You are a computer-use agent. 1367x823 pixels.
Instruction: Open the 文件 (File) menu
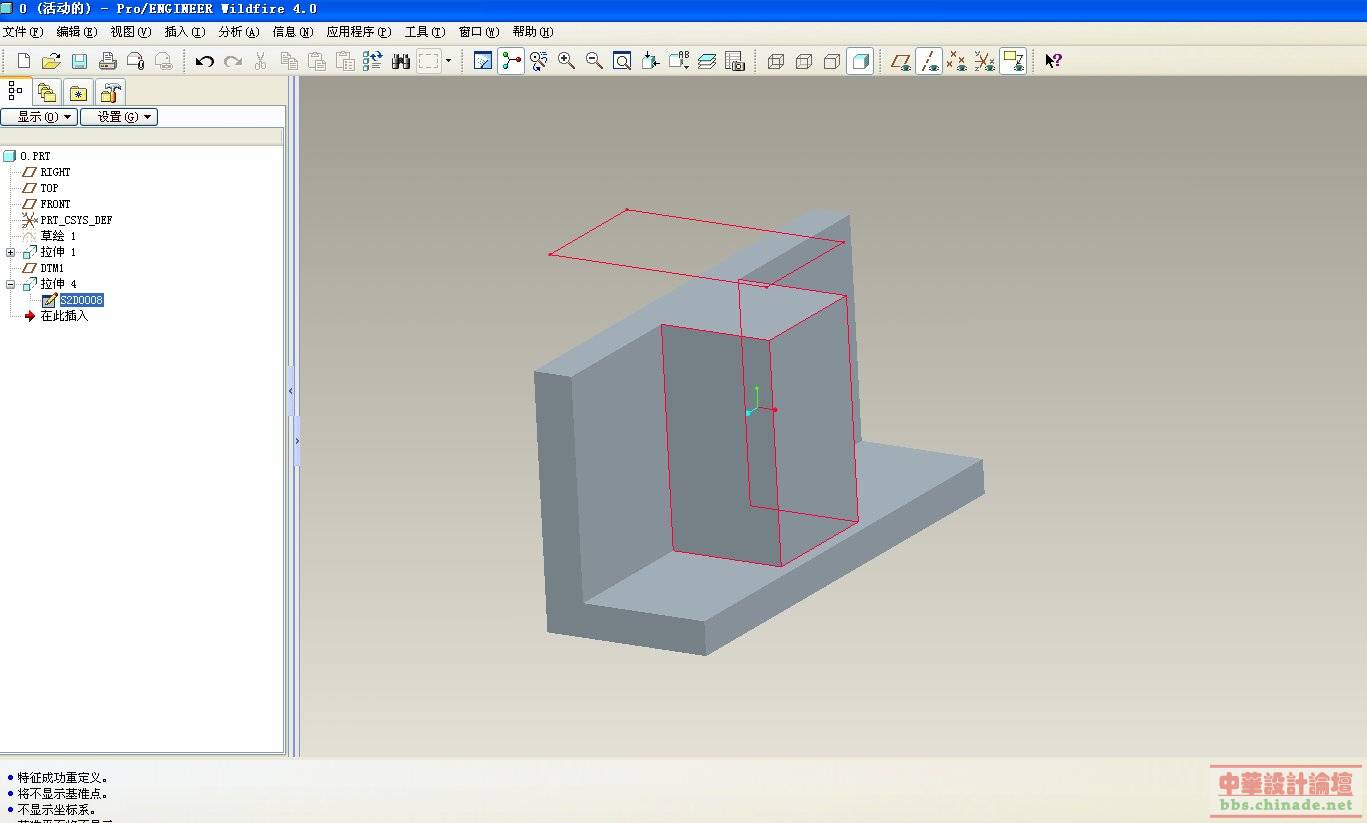coord(23,32)
